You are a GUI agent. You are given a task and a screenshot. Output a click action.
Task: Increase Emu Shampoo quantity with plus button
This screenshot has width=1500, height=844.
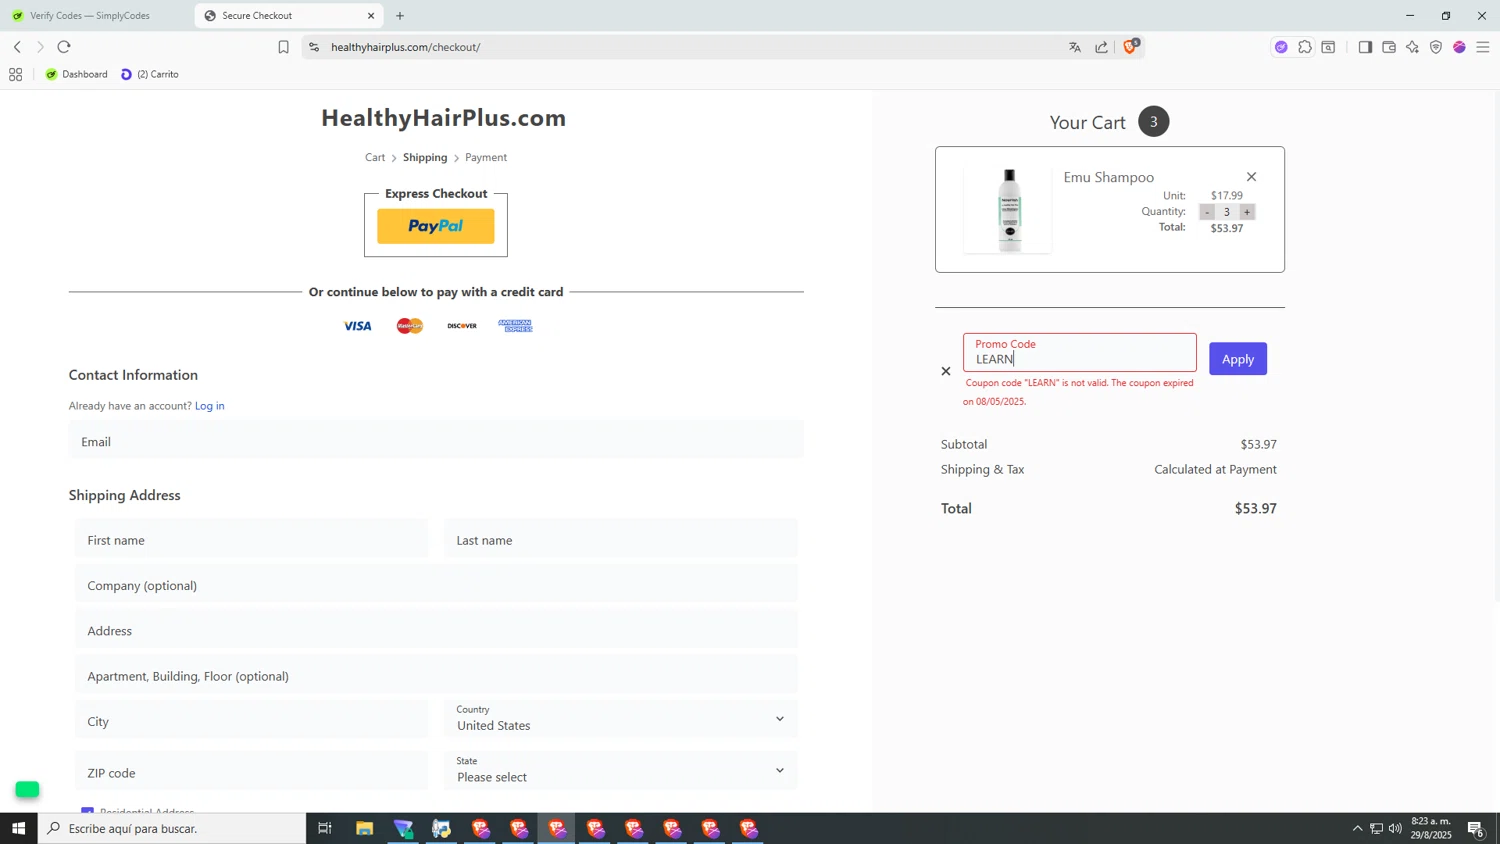pos(1246,212)
